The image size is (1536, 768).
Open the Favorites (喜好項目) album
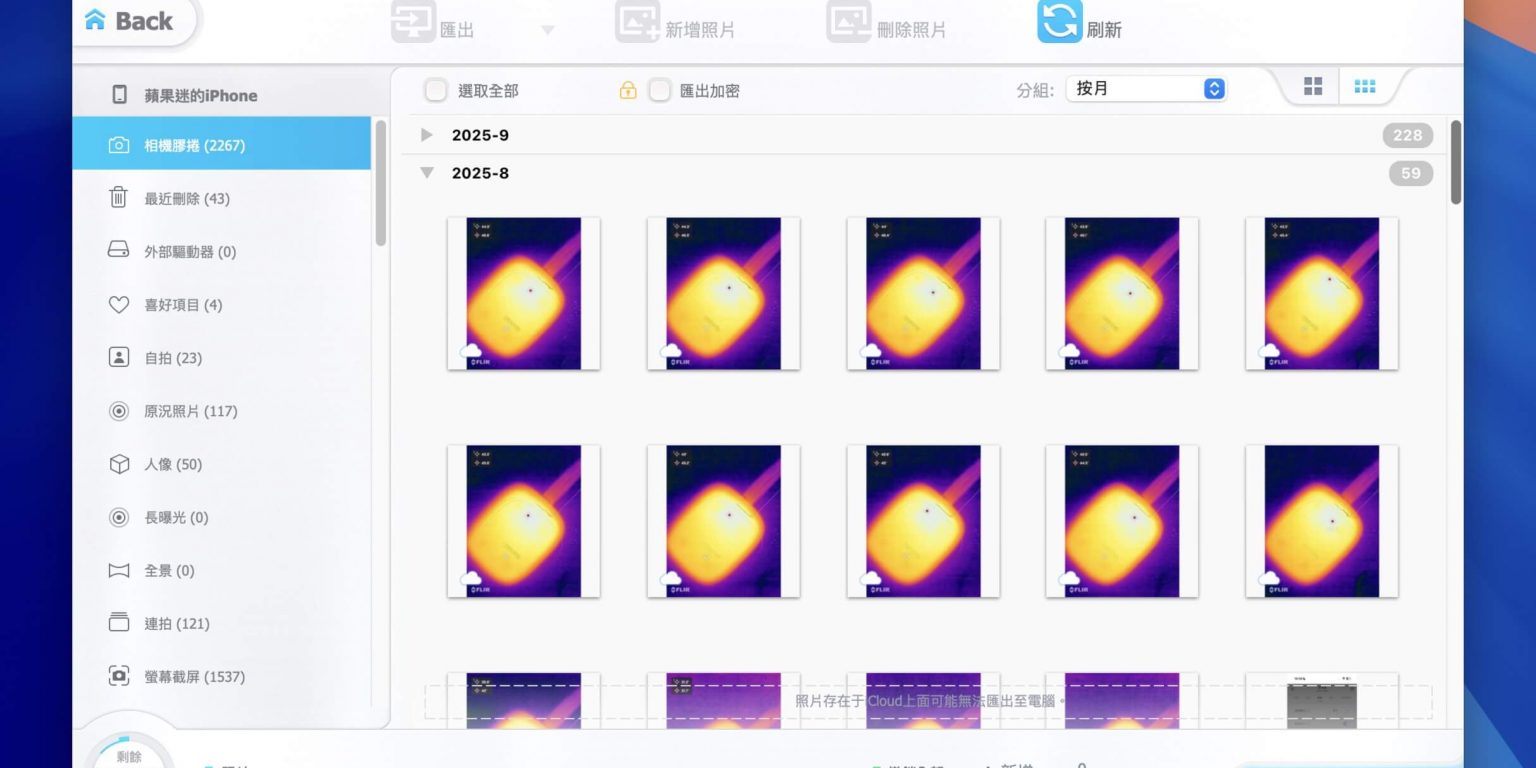[183, 304]
